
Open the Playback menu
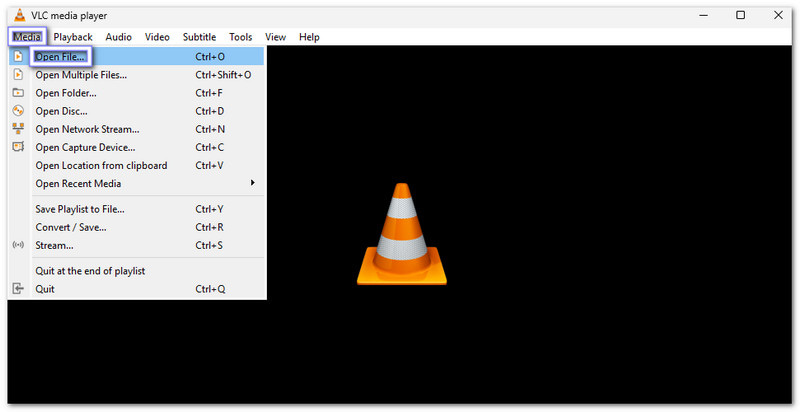(x=73, y=37)
